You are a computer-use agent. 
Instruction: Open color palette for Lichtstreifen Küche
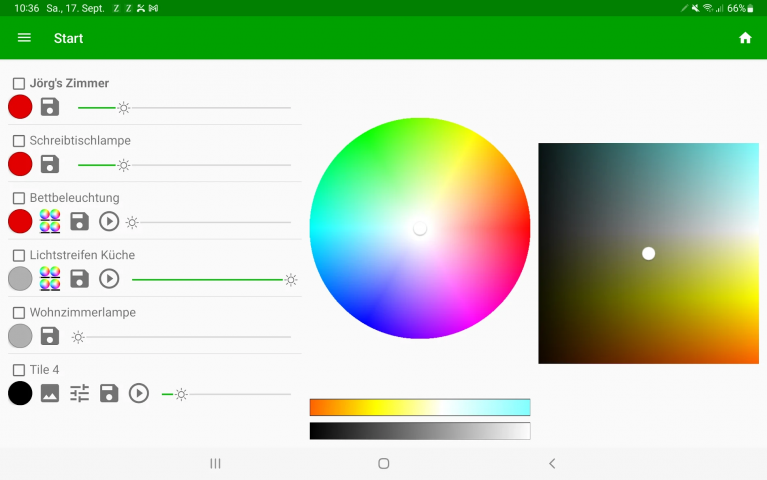[50, 279]
